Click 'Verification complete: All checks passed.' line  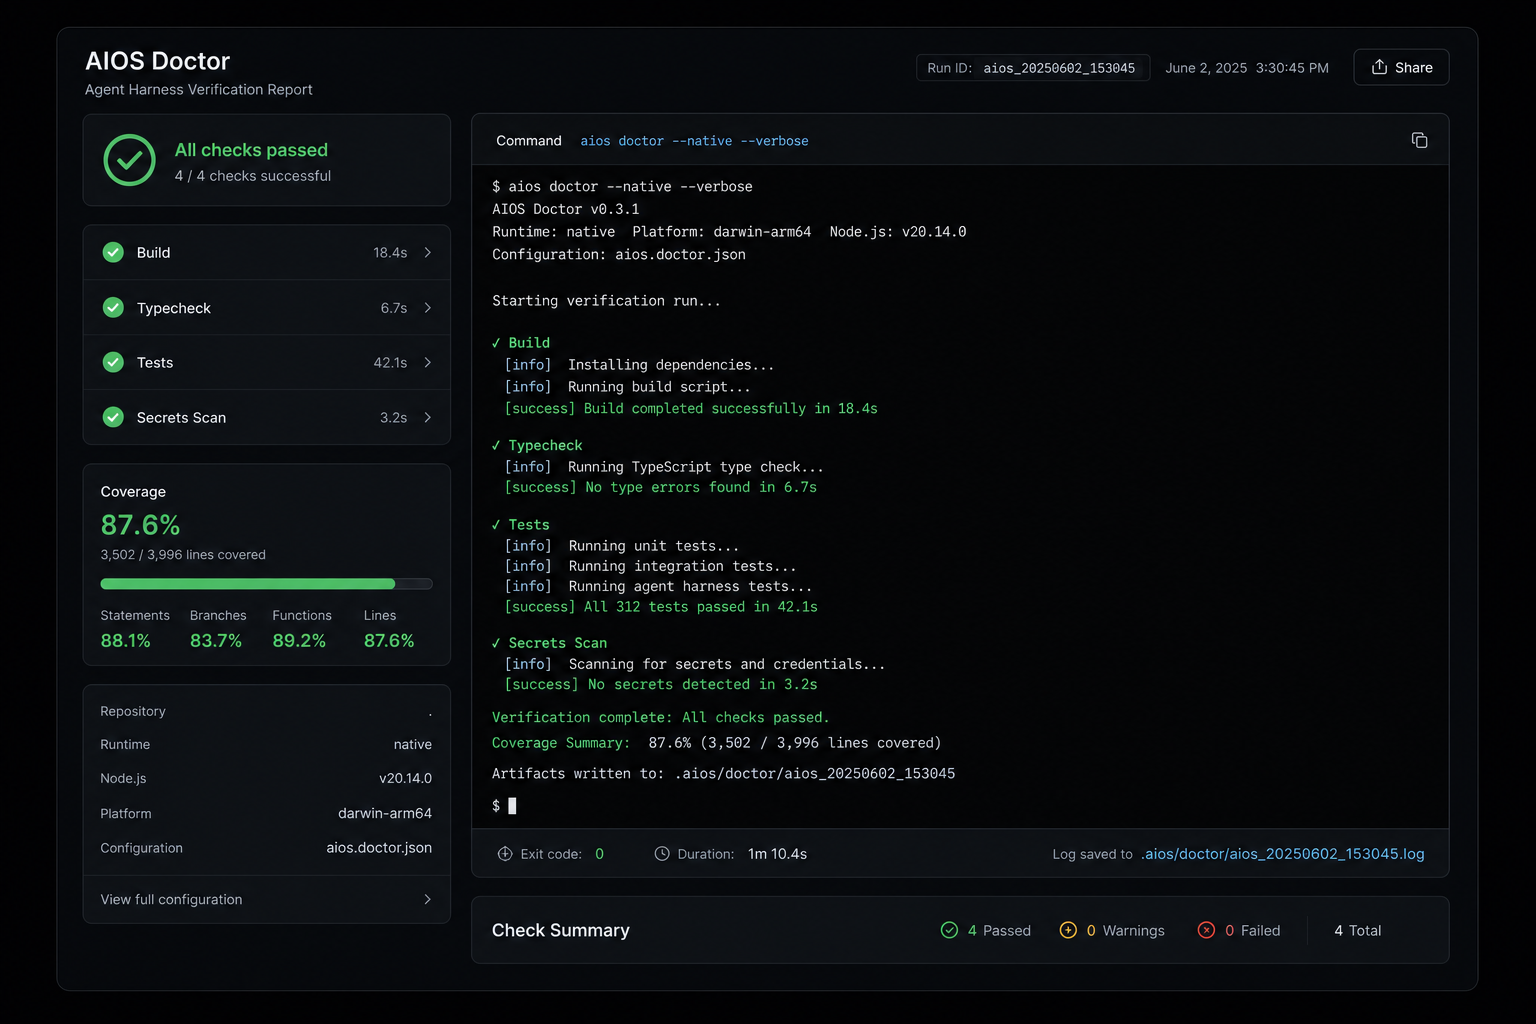tap(660, 718)
